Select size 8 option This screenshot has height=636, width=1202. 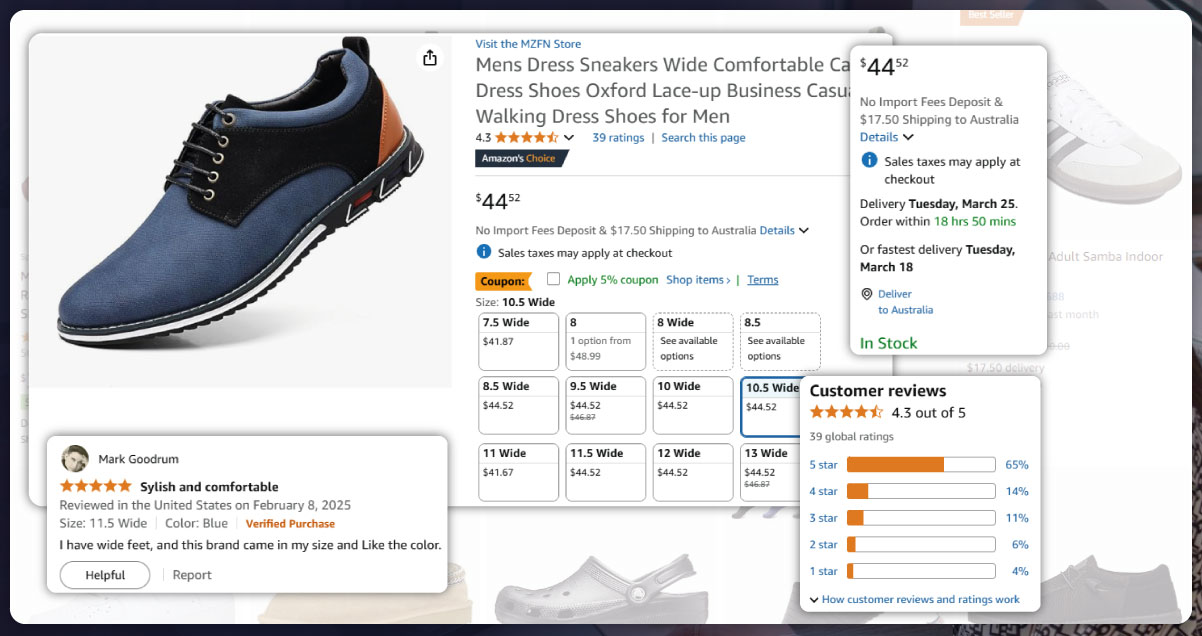tap(605, 342)
